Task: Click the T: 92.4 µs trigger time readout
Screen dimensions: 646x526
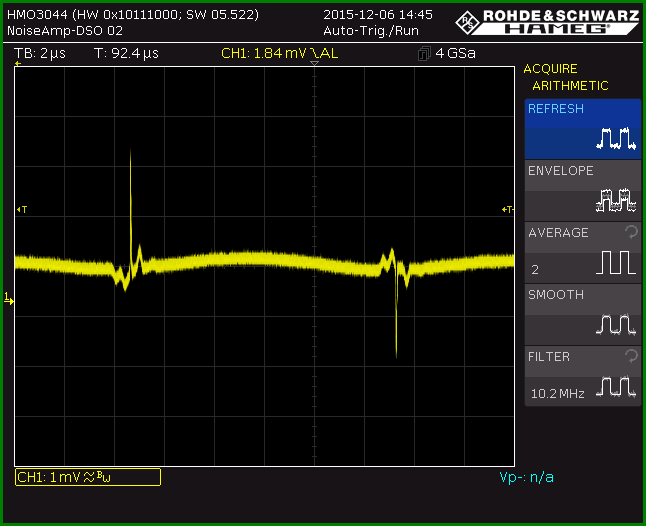Action: [126, 53]
